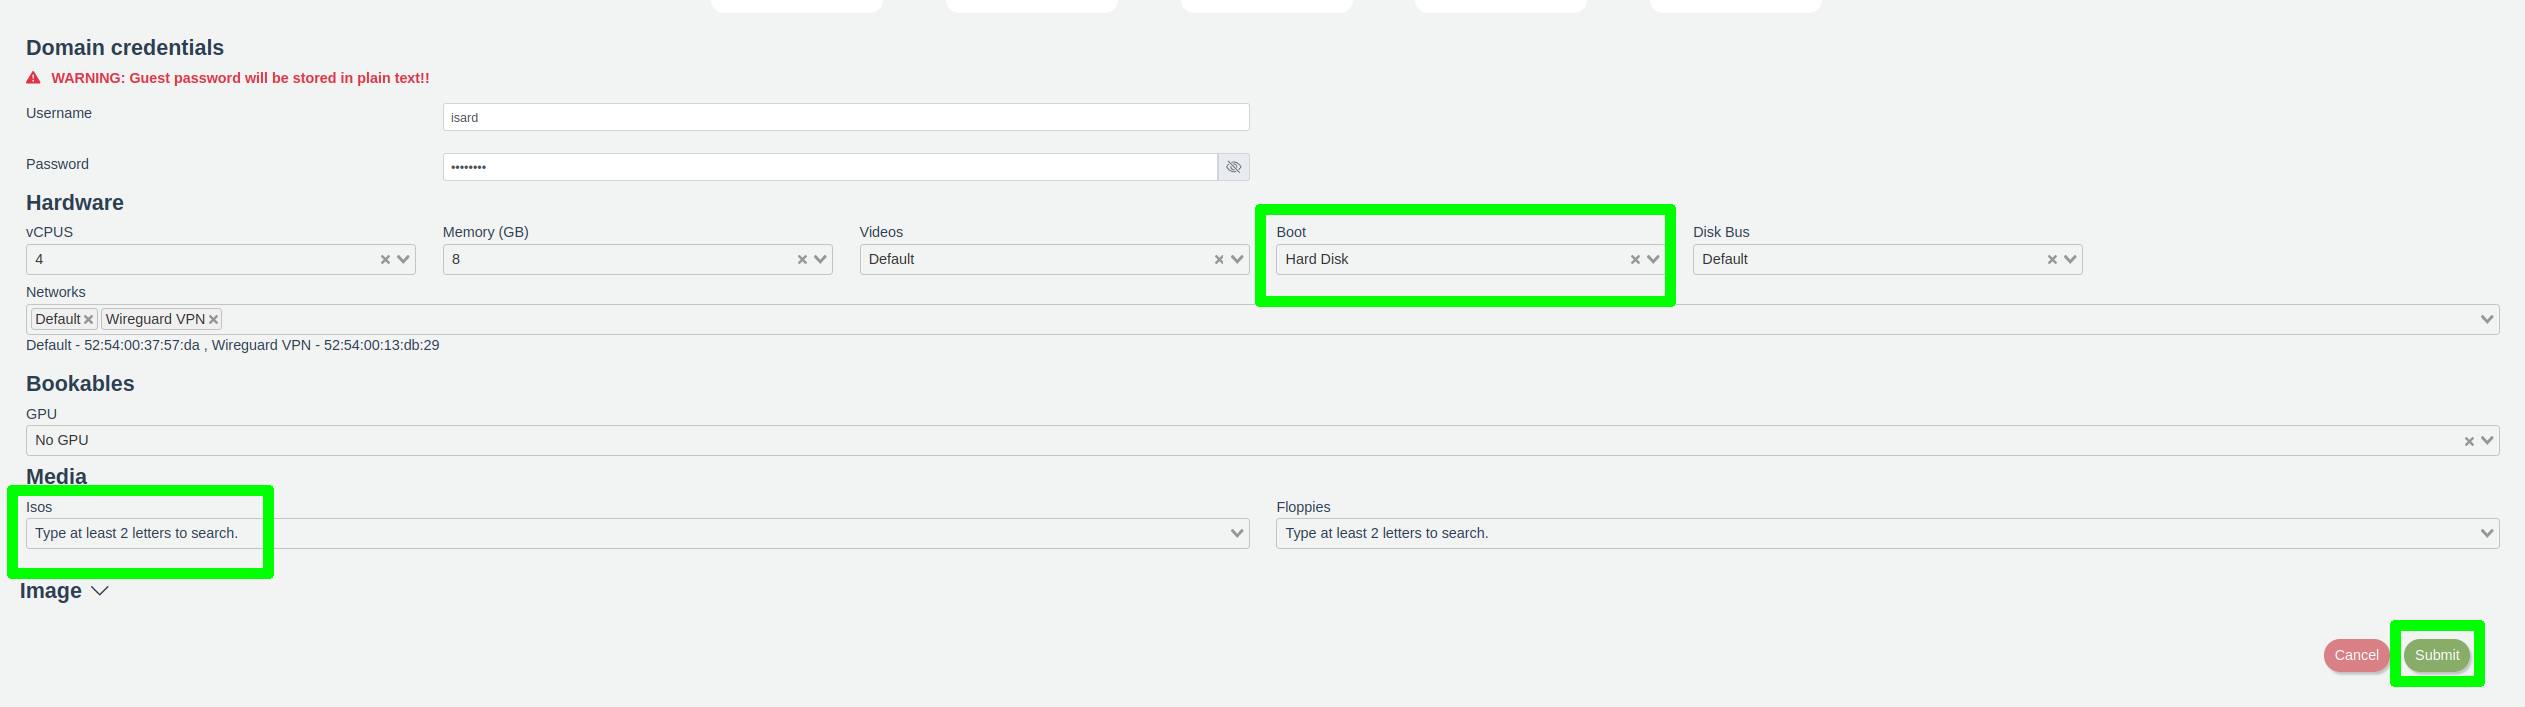Expand the Image section
The image size is (2525, 707).
(64, 591)
